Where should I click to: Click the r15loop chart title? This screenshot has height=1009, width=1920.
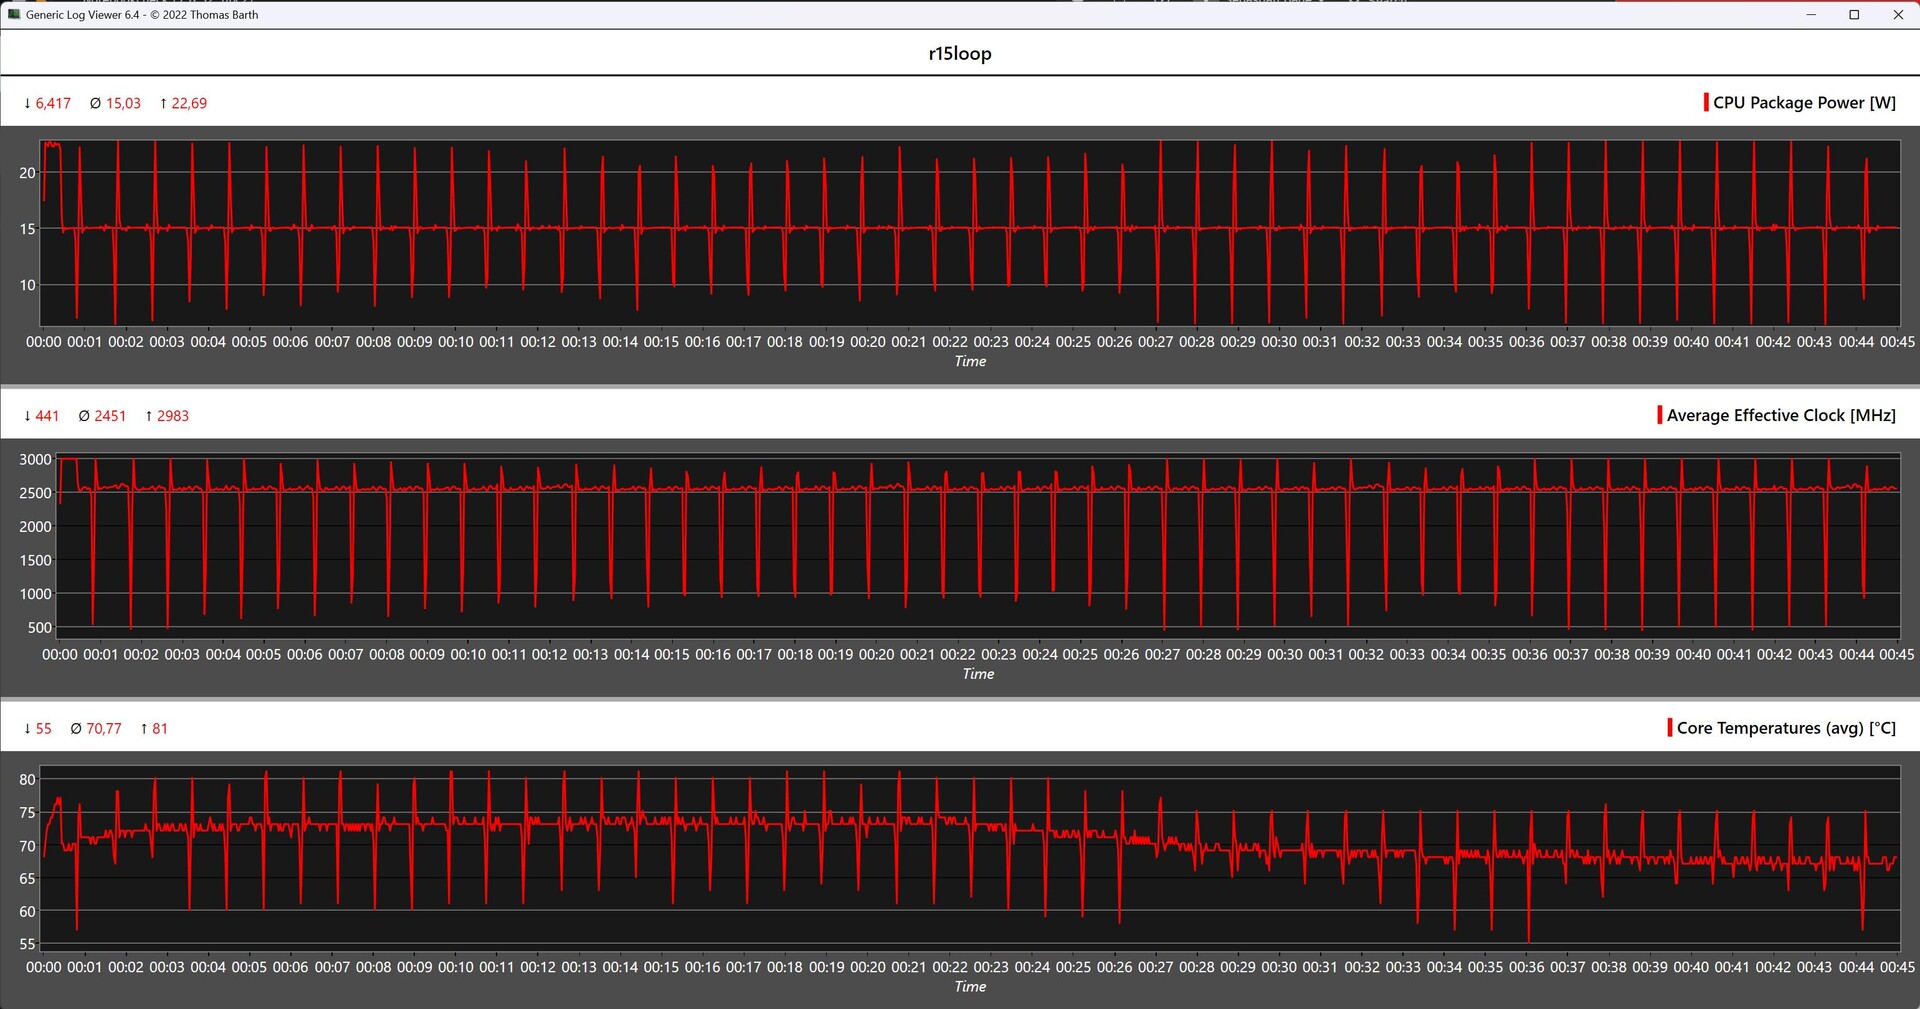coord(960,54)
